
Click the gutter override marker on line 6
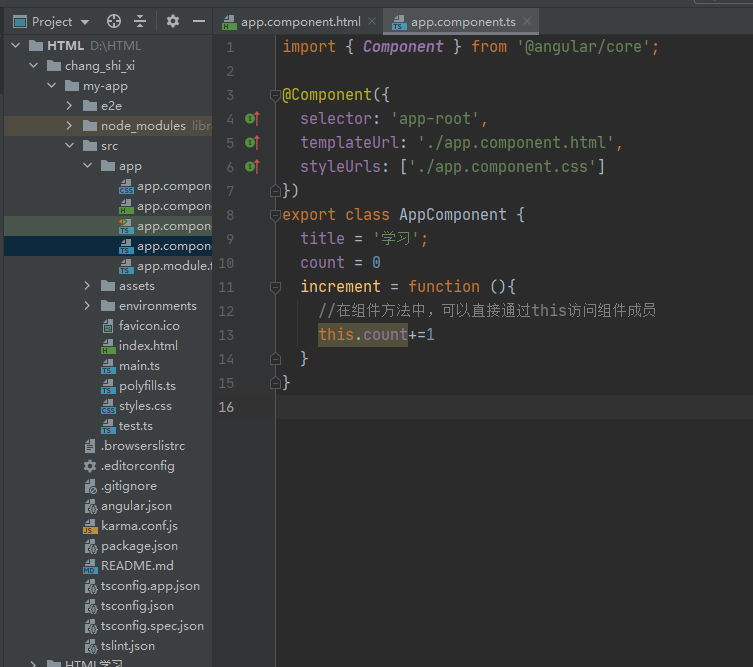pos(253,166)
